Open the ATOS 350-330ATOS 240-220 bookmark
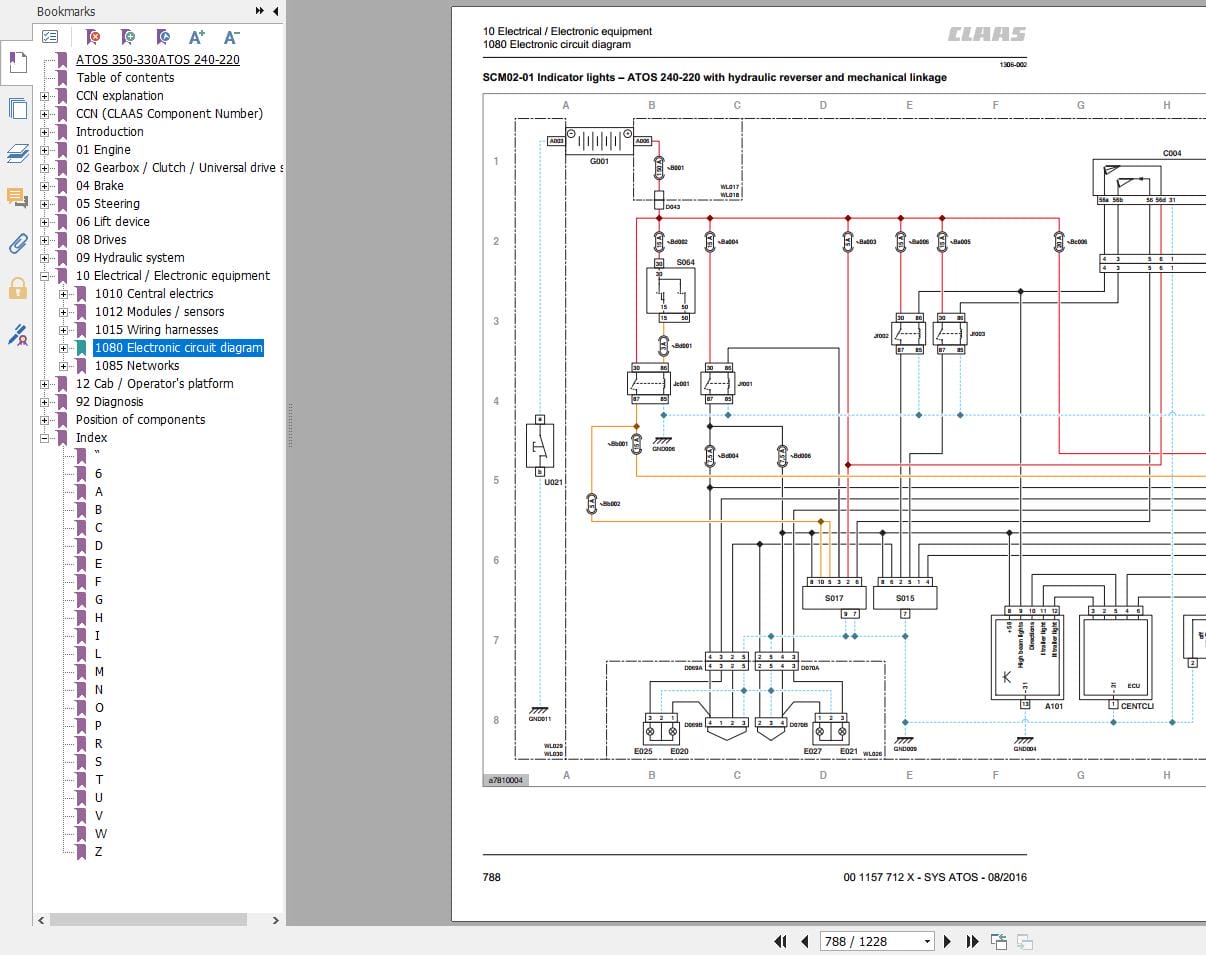1206x955 pixels. [158, 59]
